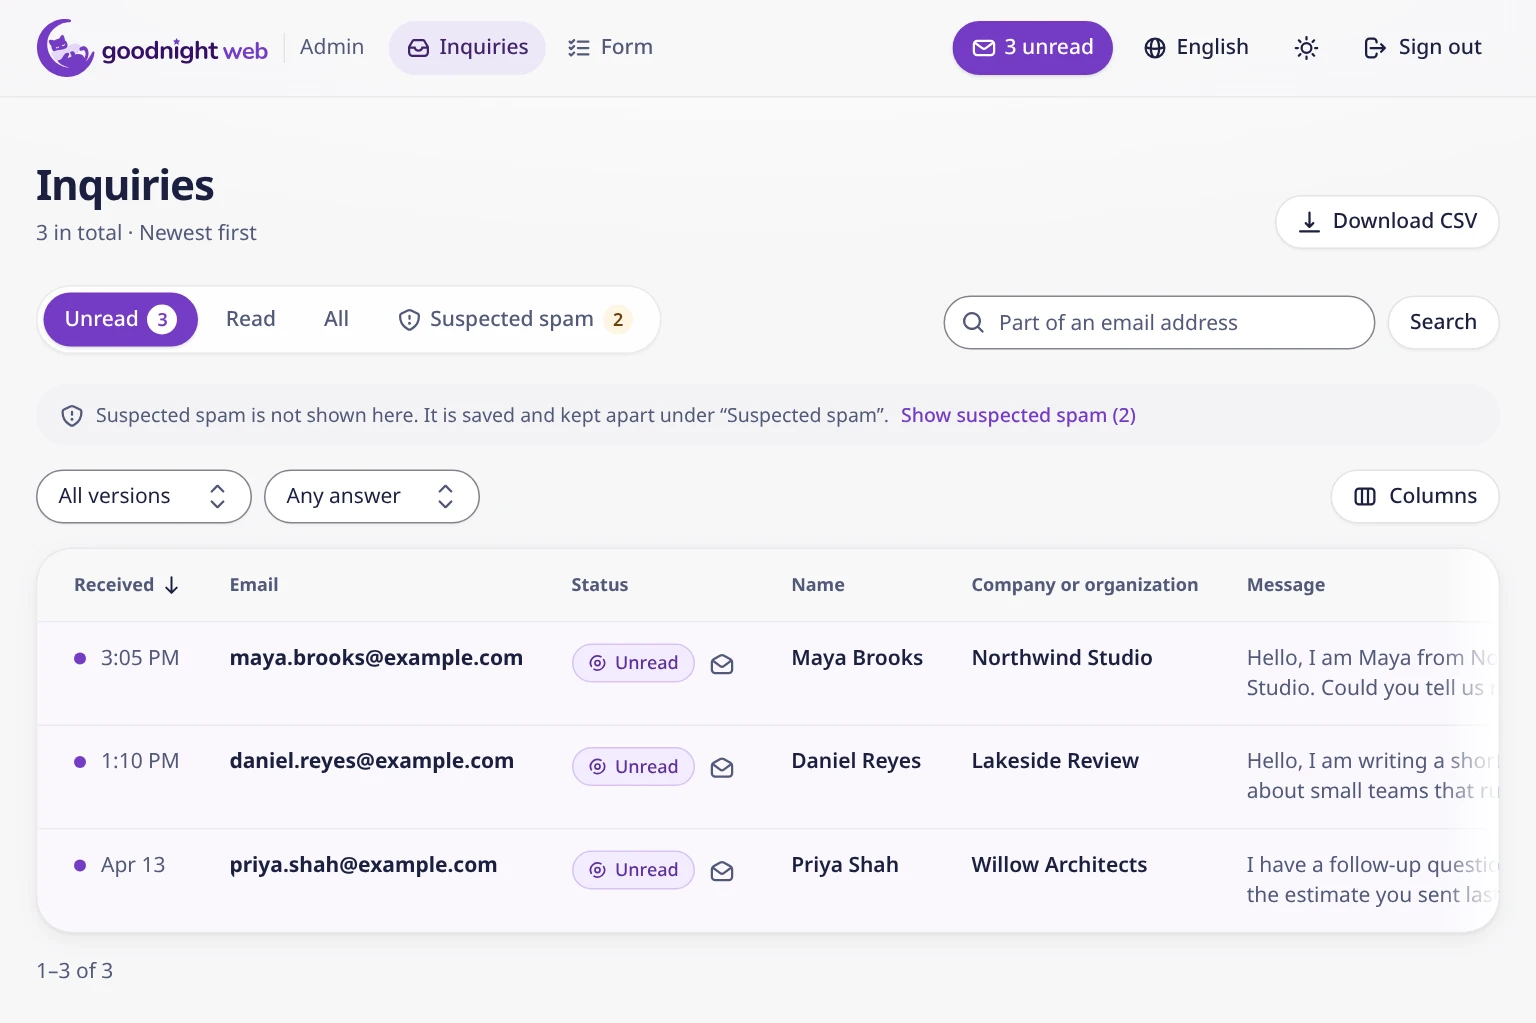Click the Name column header
This screenshot has height=1023, width=1536.
(x=818, y=585)
